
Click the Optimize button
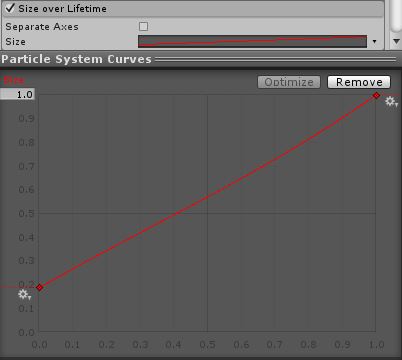pyautogui.click(x=289, y=82)
